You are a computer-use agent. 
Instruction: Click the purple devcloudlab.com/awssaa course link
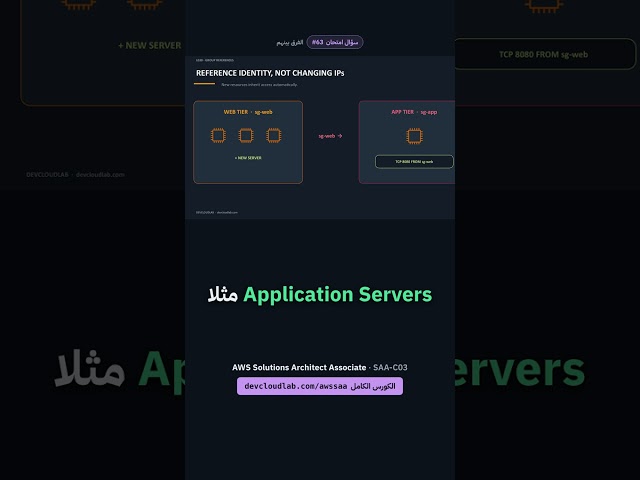coord(320,386)
